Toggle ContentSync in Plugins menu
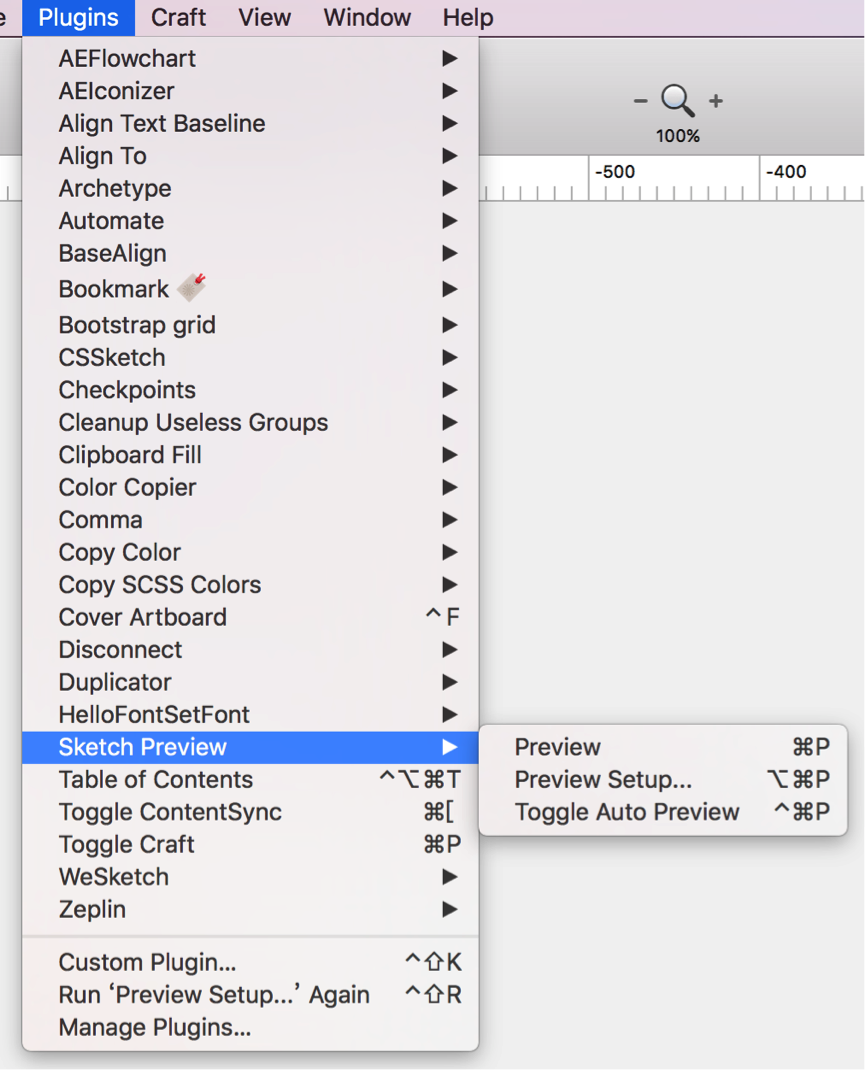The height and width of the screenshot is (1070, 865). point(170,812)
